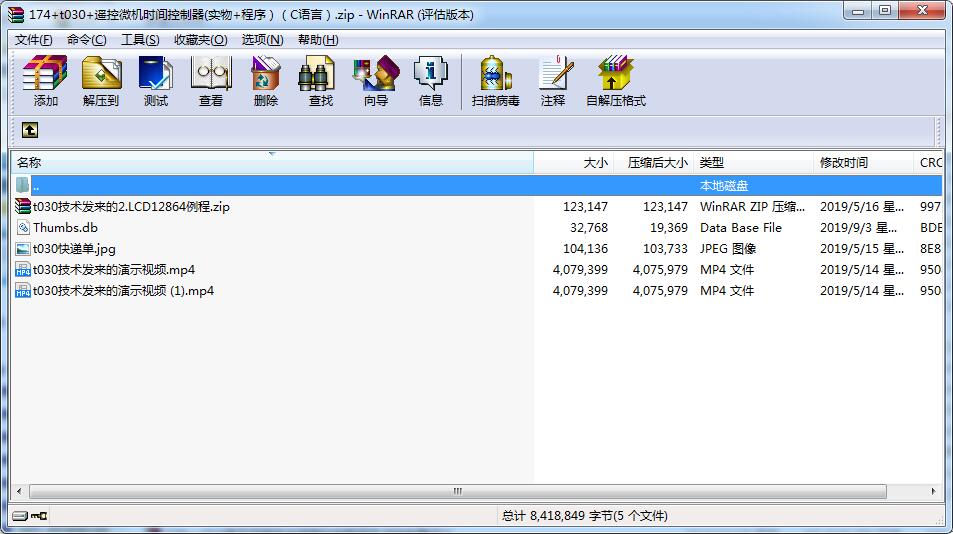Click the 本地磁盘 type cell

724,186
